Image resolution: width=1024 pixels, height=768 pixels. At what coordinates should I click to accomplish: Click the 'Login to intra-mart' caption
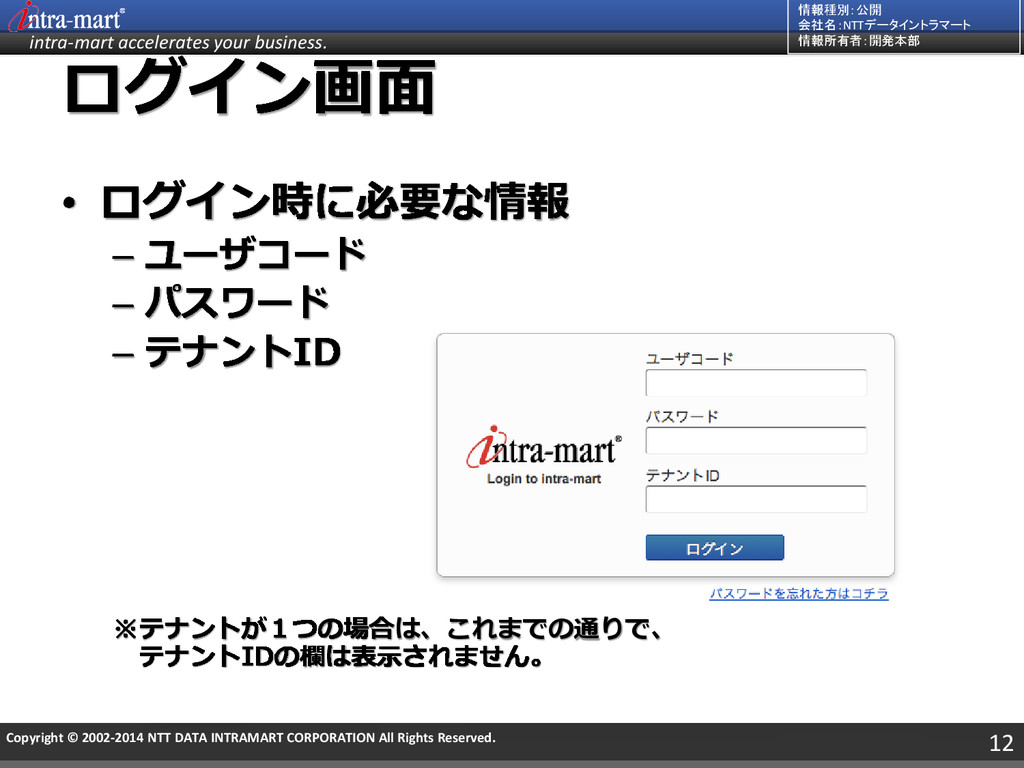(543, 479)
